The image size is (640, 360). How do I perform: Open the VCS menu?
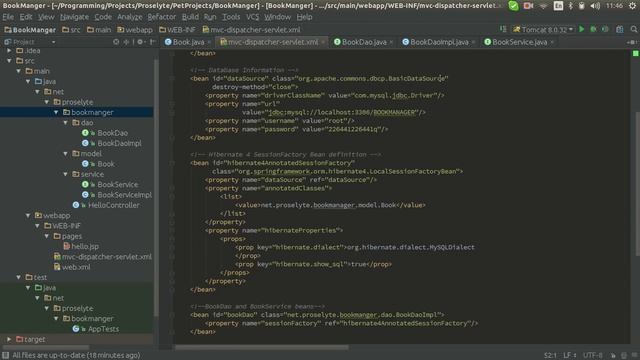click(x=252, y=17)
